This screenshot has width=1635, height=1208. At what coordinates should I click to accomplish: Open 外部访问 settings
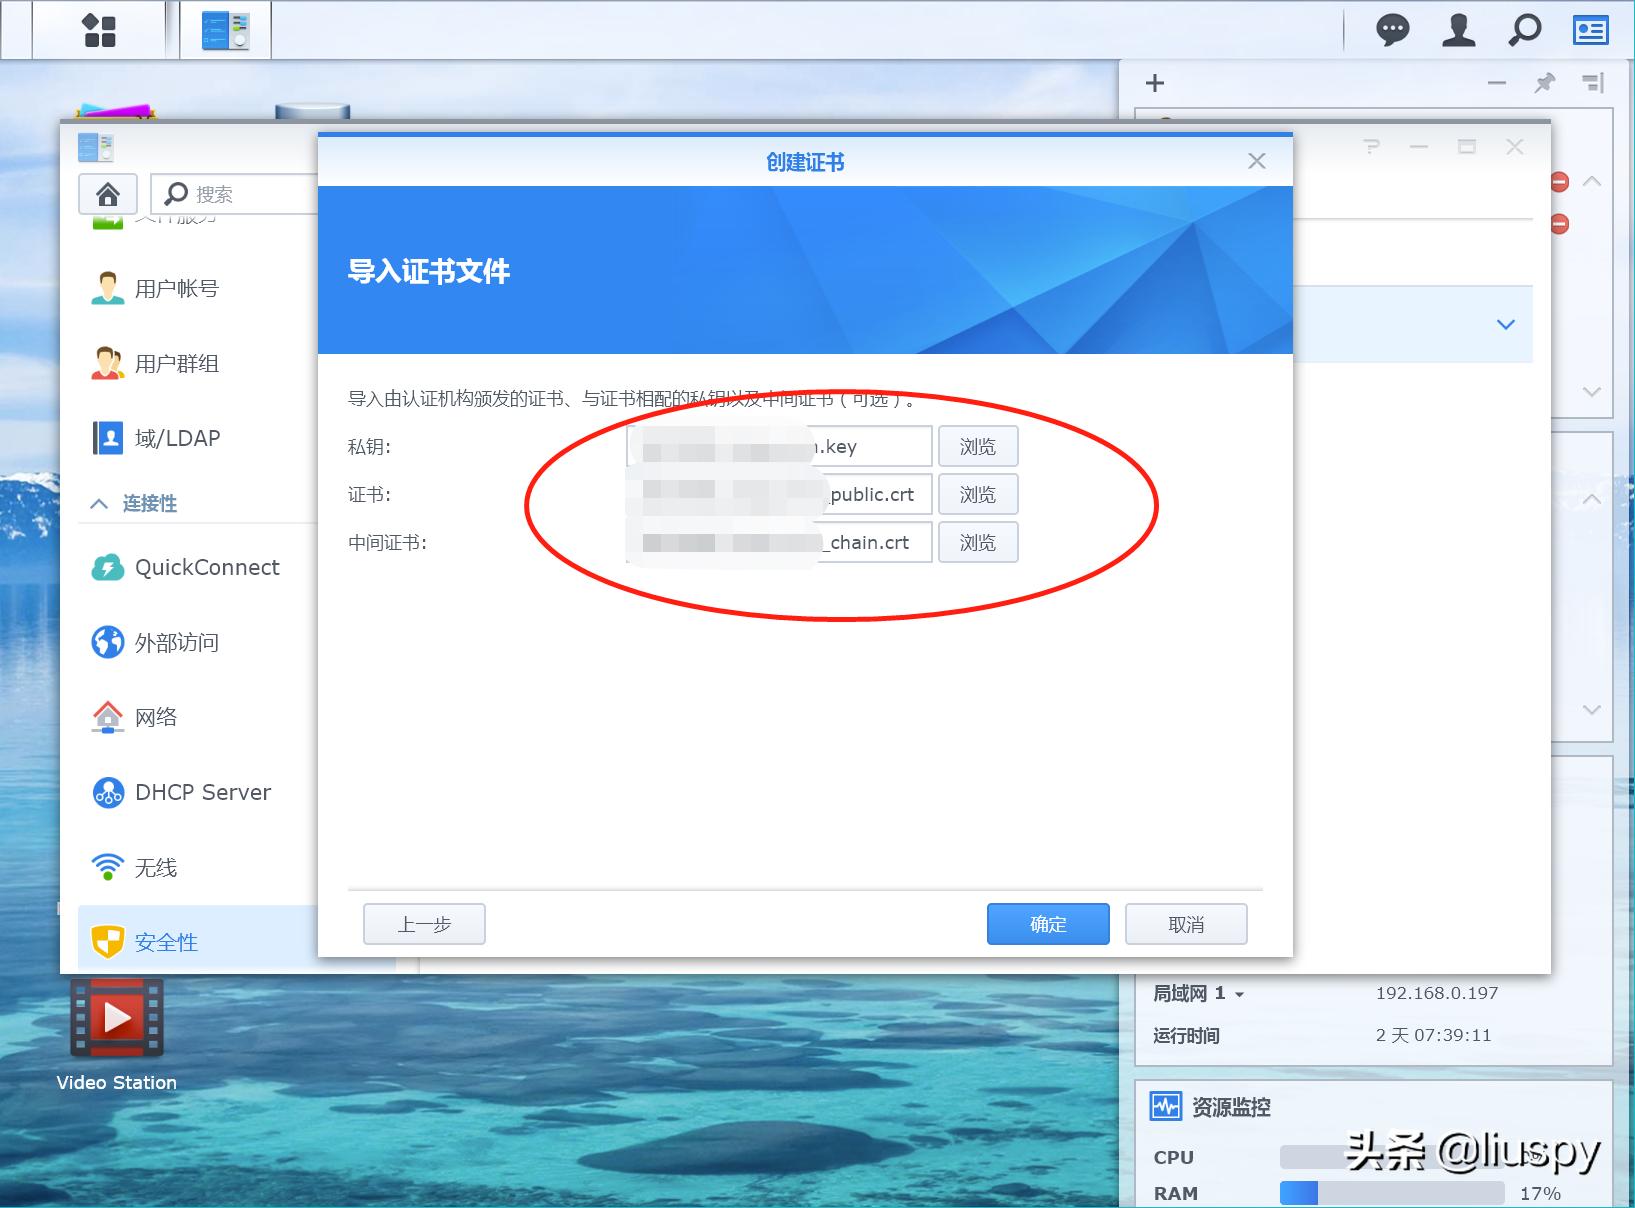tap(177, 642)
